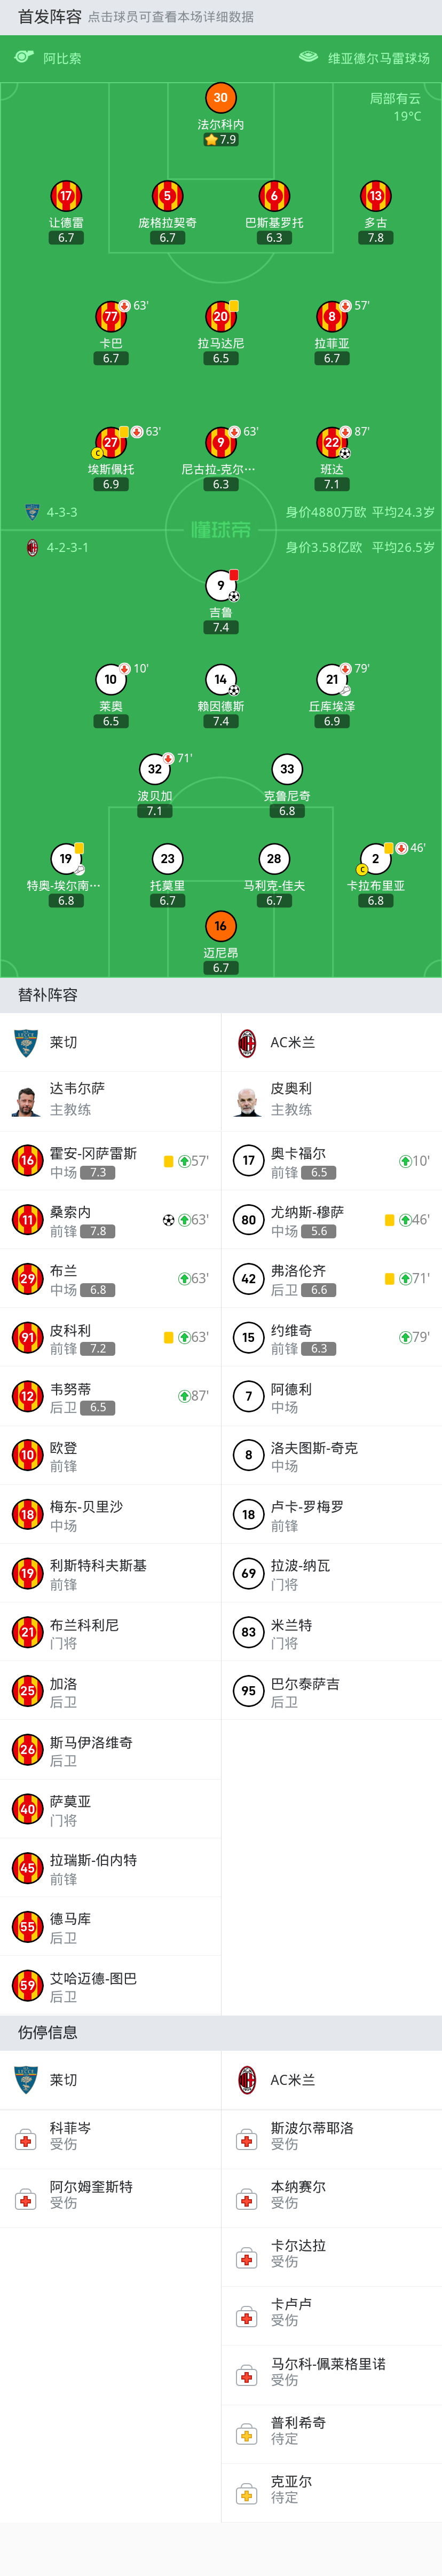View coach 皮奥利's profile photo
Screen dimensions: 442x2576
[x=247, y=1101]
